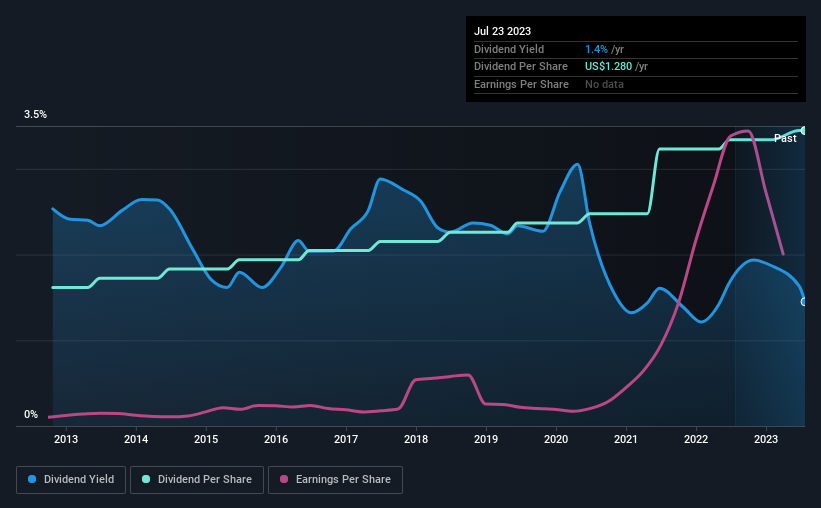Viewport: 821px width, 508px height.
Task: Click the 2022 x-axis year label
Action: [x=696, y=439]
